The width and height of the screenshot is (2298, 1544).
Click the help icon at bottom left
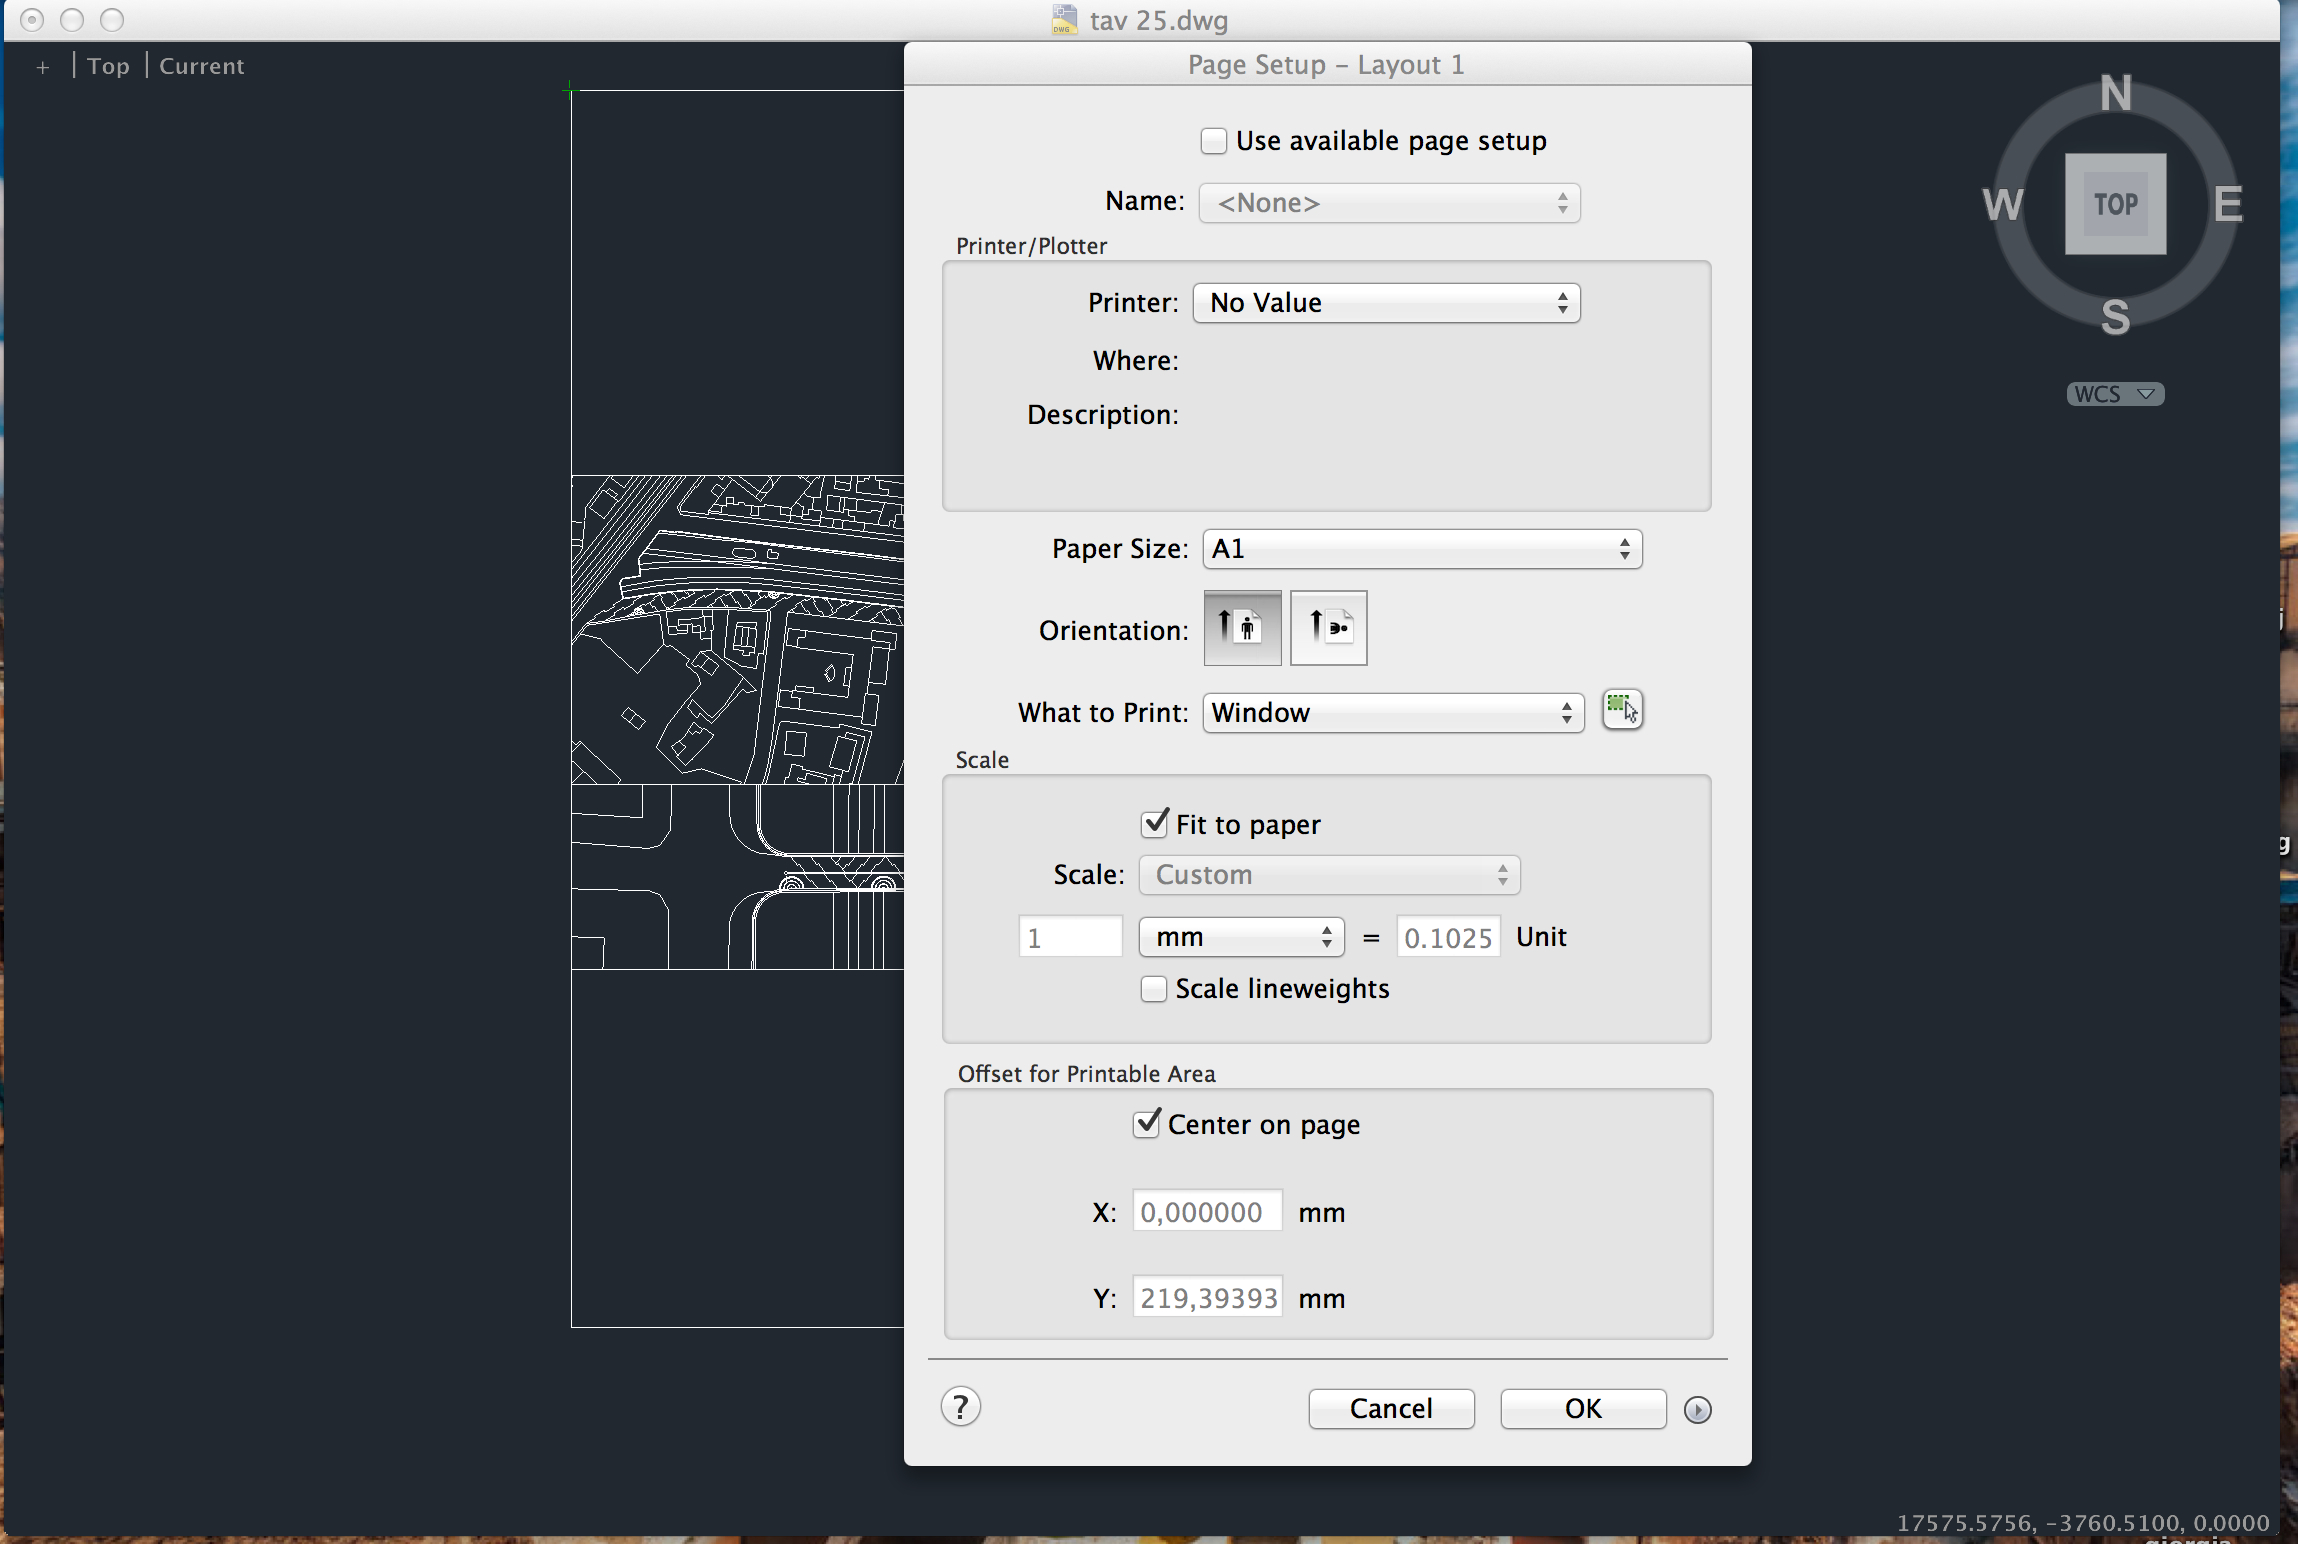point(960,1406)
